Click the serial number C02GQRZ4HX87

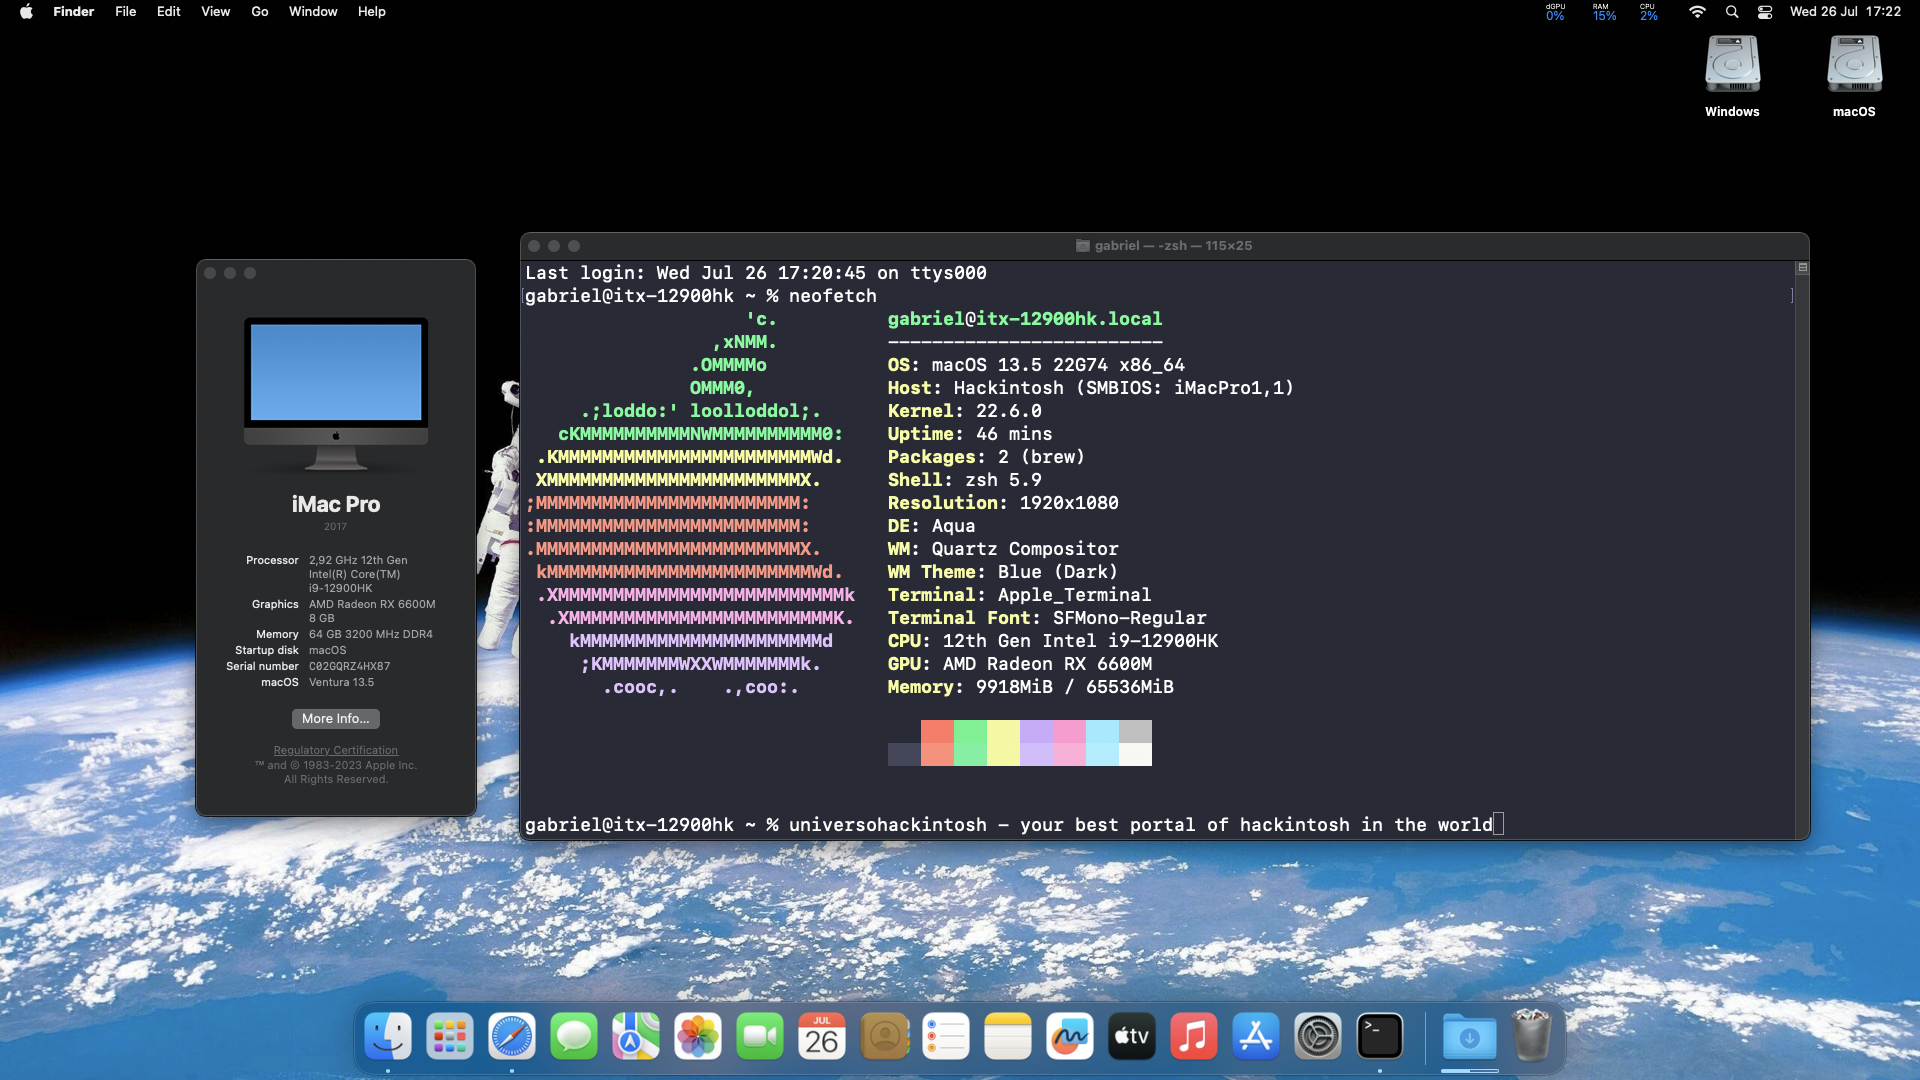350,667
